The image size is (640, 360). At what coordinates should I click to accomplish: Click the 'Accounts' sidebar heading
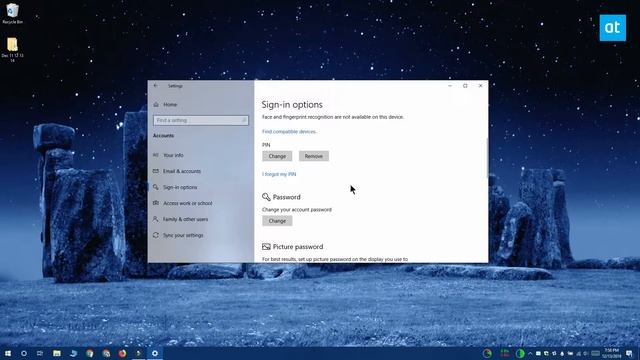click(x=163, y=136)
